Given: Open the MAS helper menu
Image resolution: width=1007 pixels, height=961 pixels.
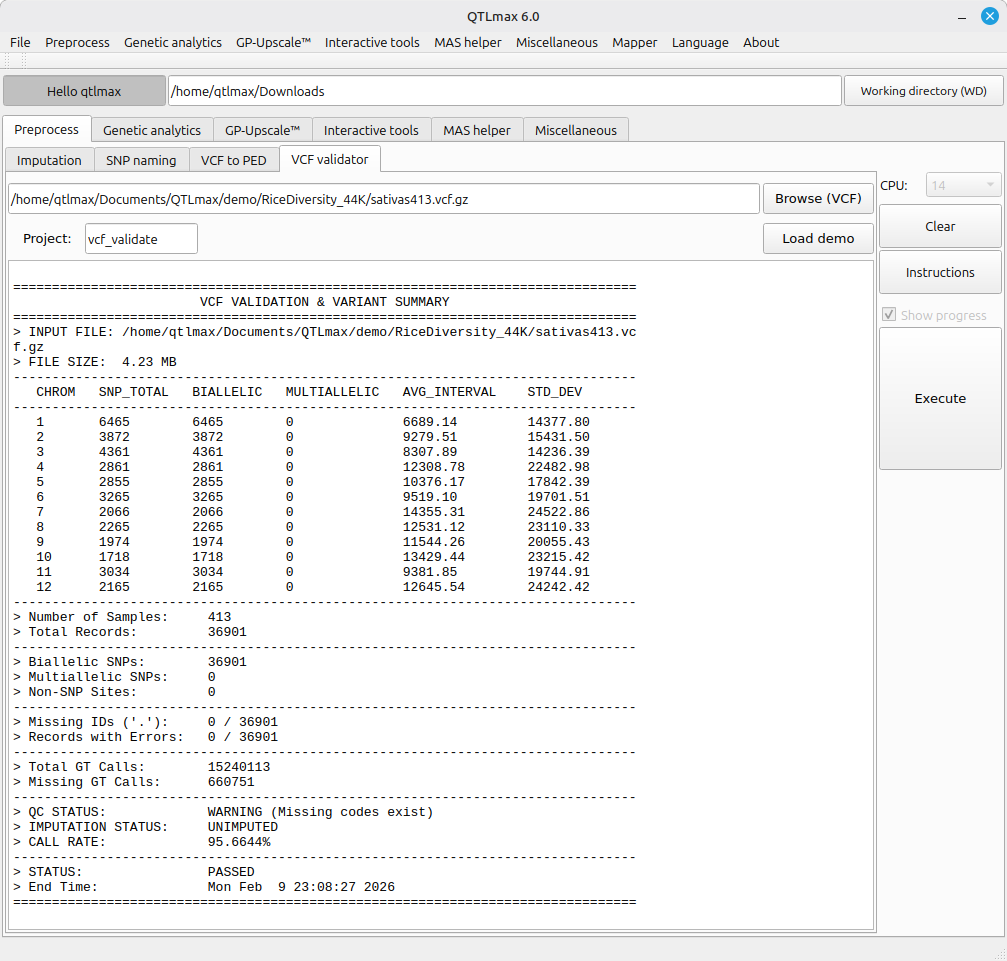Looking at the screenshot, I should (x=468, y=42).
